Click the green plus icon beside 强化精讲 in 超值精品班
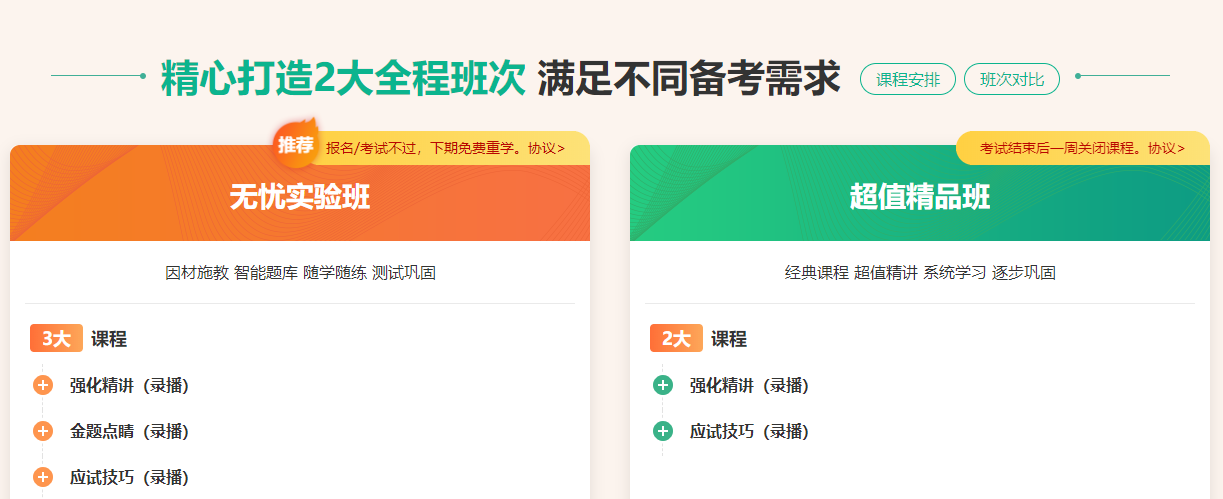 663,386
